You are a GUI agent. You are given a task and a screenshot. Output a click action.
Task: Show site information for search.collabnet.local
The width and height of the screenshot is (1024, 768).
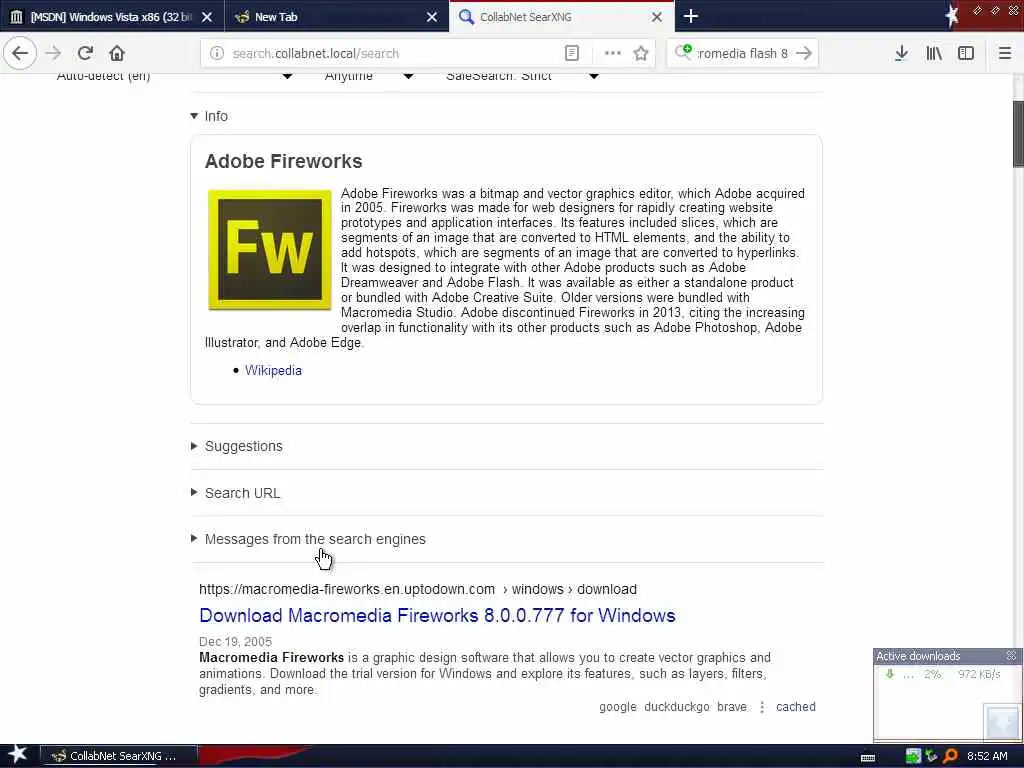pyautogui.click(x=217, y=54)
